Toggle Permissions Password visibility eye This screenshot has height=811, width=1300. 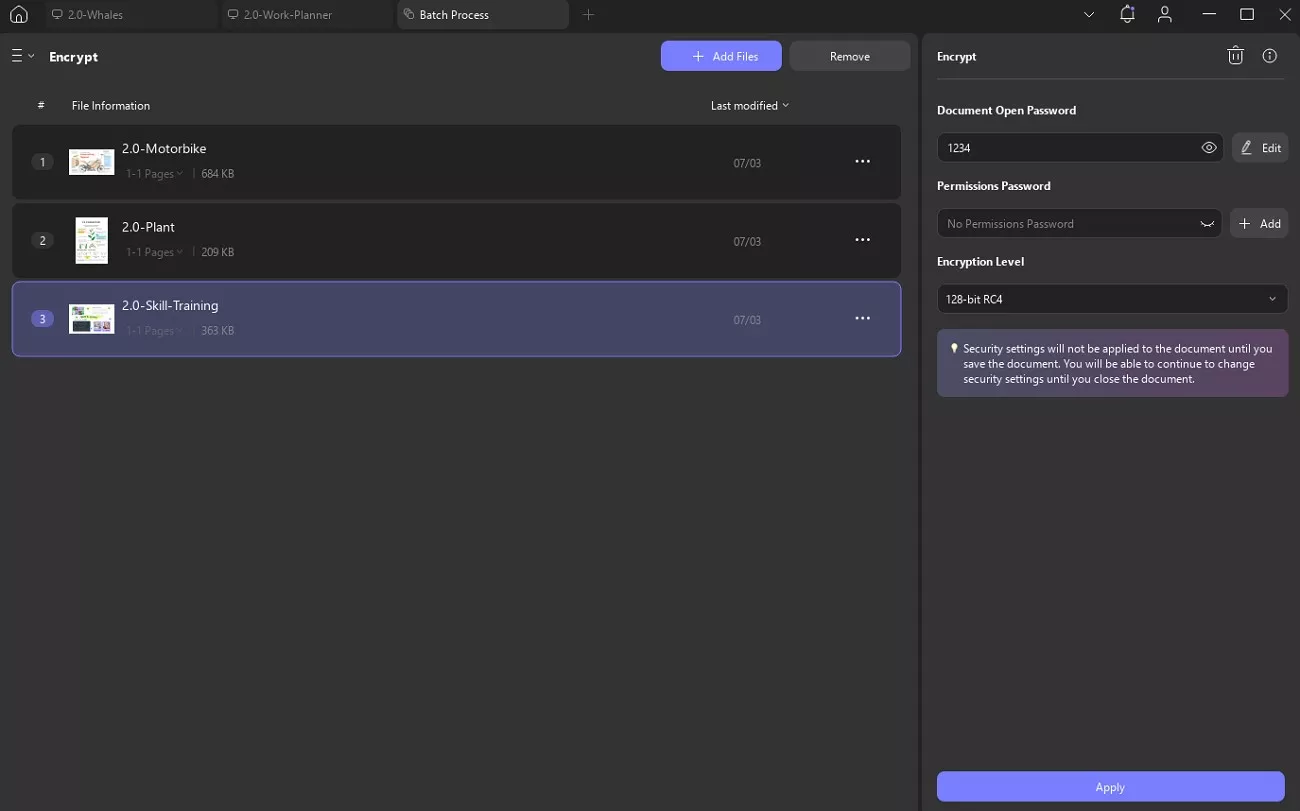pyautogui.click(x=1207, y=224)
